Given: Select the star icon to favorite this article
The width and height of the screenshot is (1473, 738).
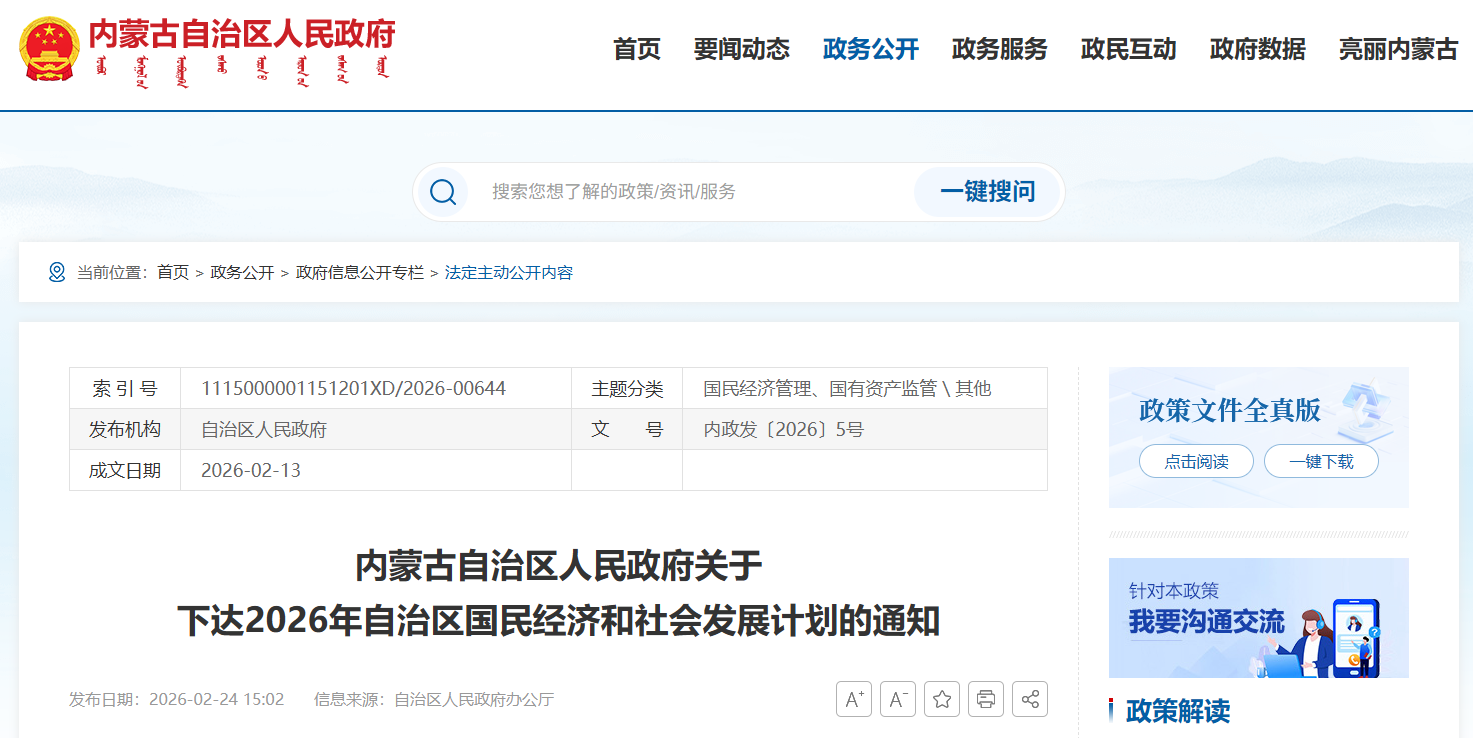Looking at the screenshot, I should tap(941, 699).
